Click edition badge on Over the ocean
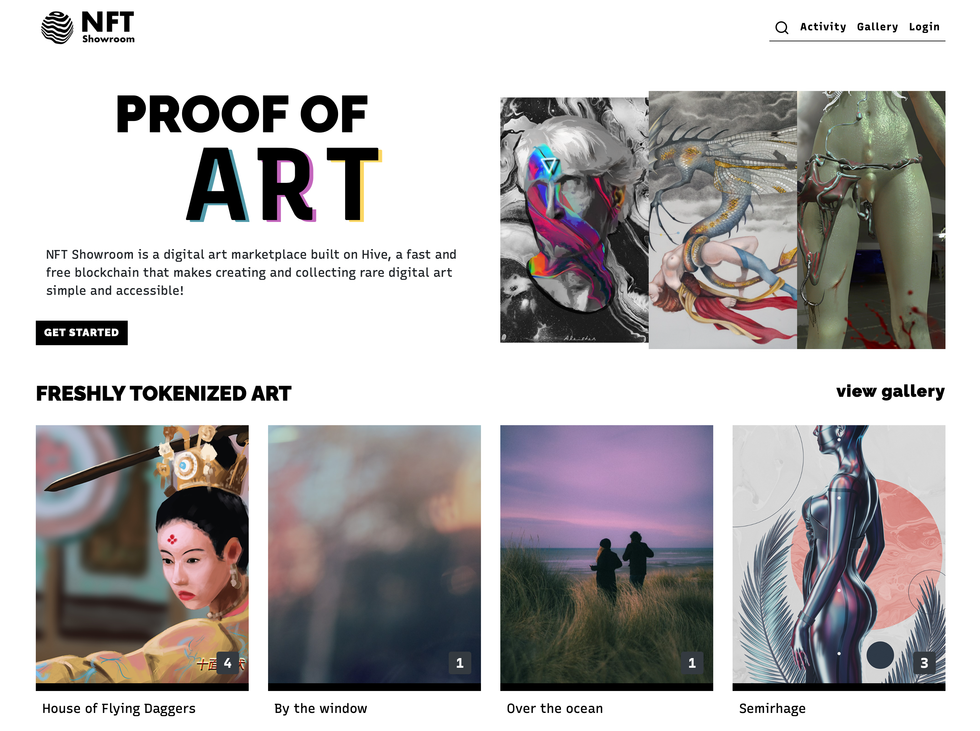The height and width of the screenshot is (731, 980). [692, 663]
